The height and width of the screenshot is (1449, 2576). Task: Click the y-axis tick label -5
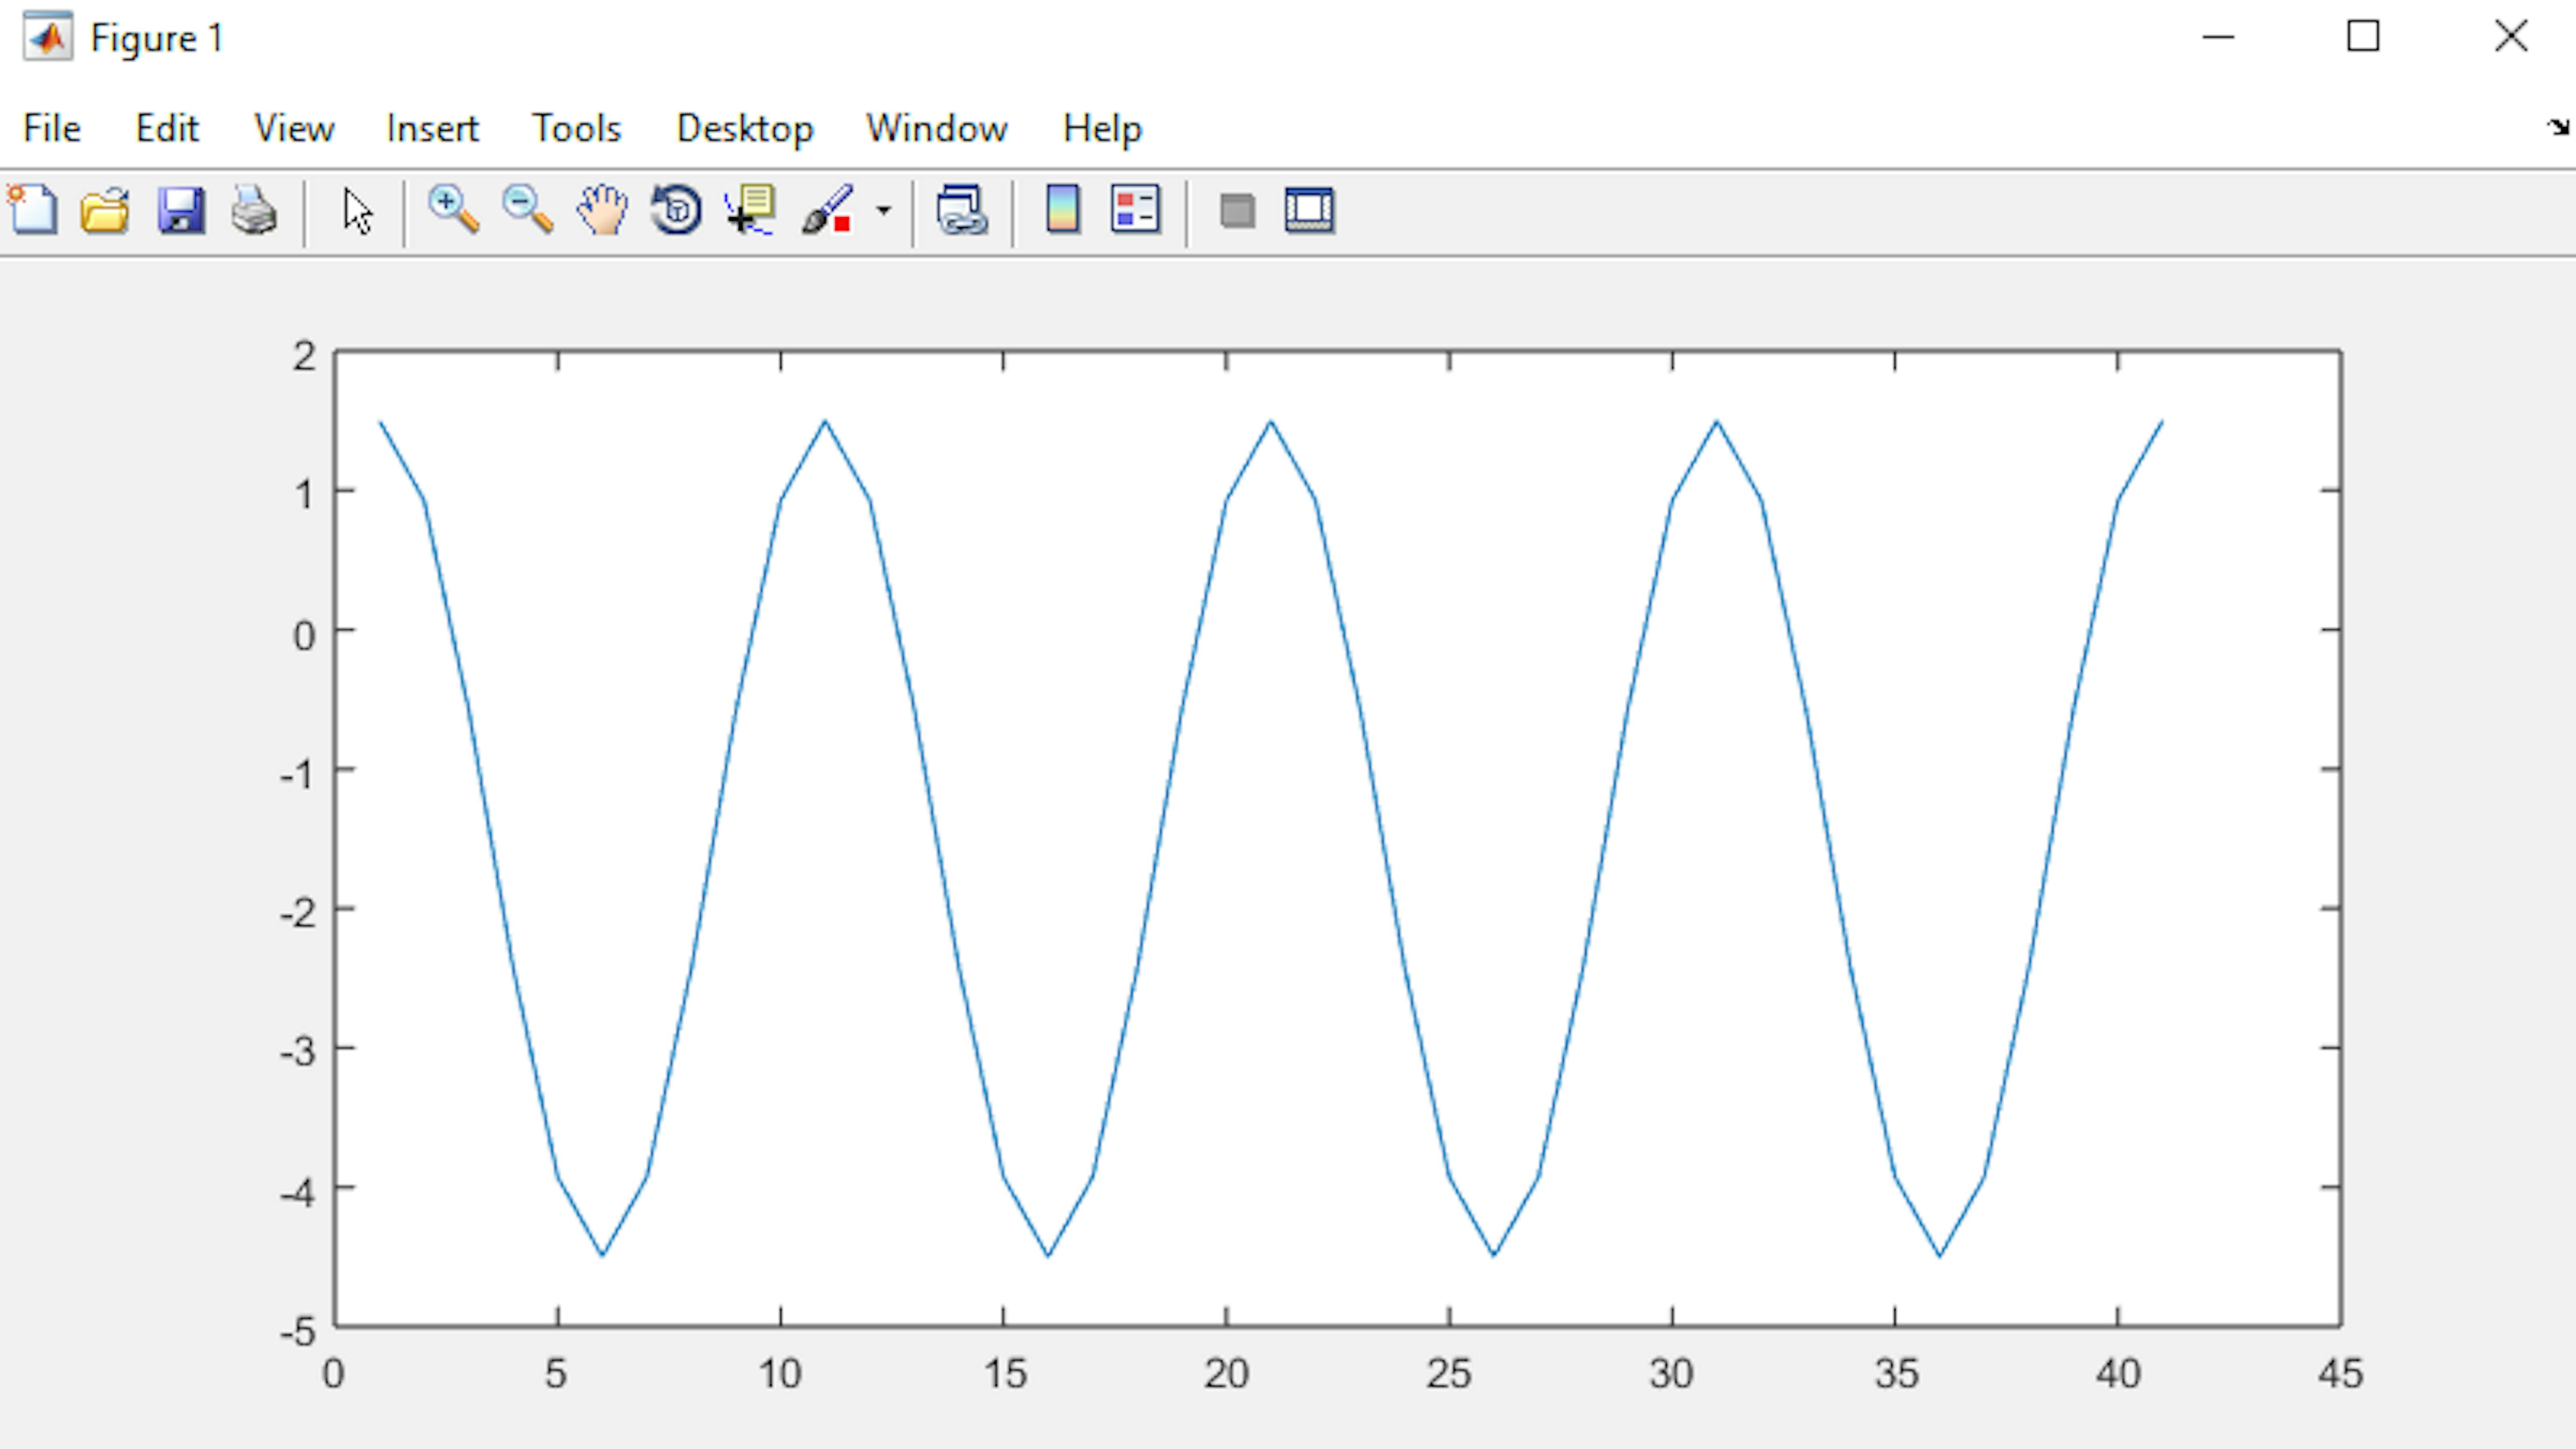[x=299, y=1332]
